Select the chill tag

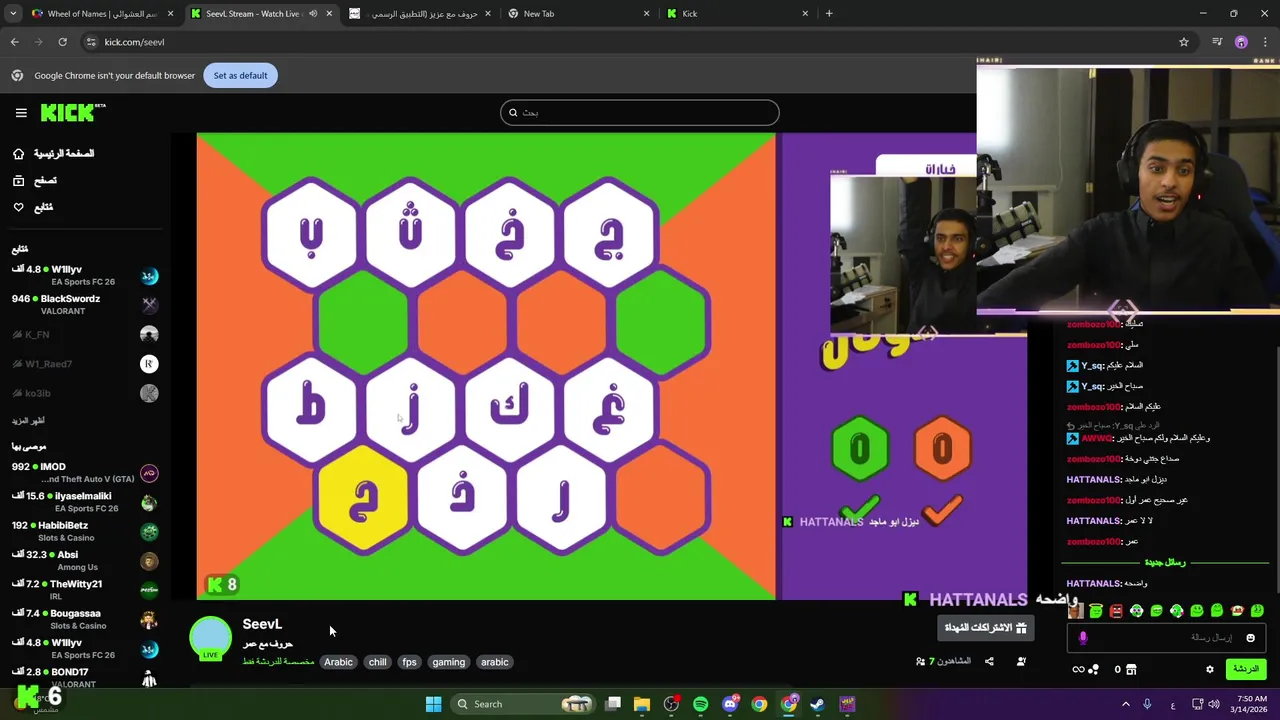[377, 662]
